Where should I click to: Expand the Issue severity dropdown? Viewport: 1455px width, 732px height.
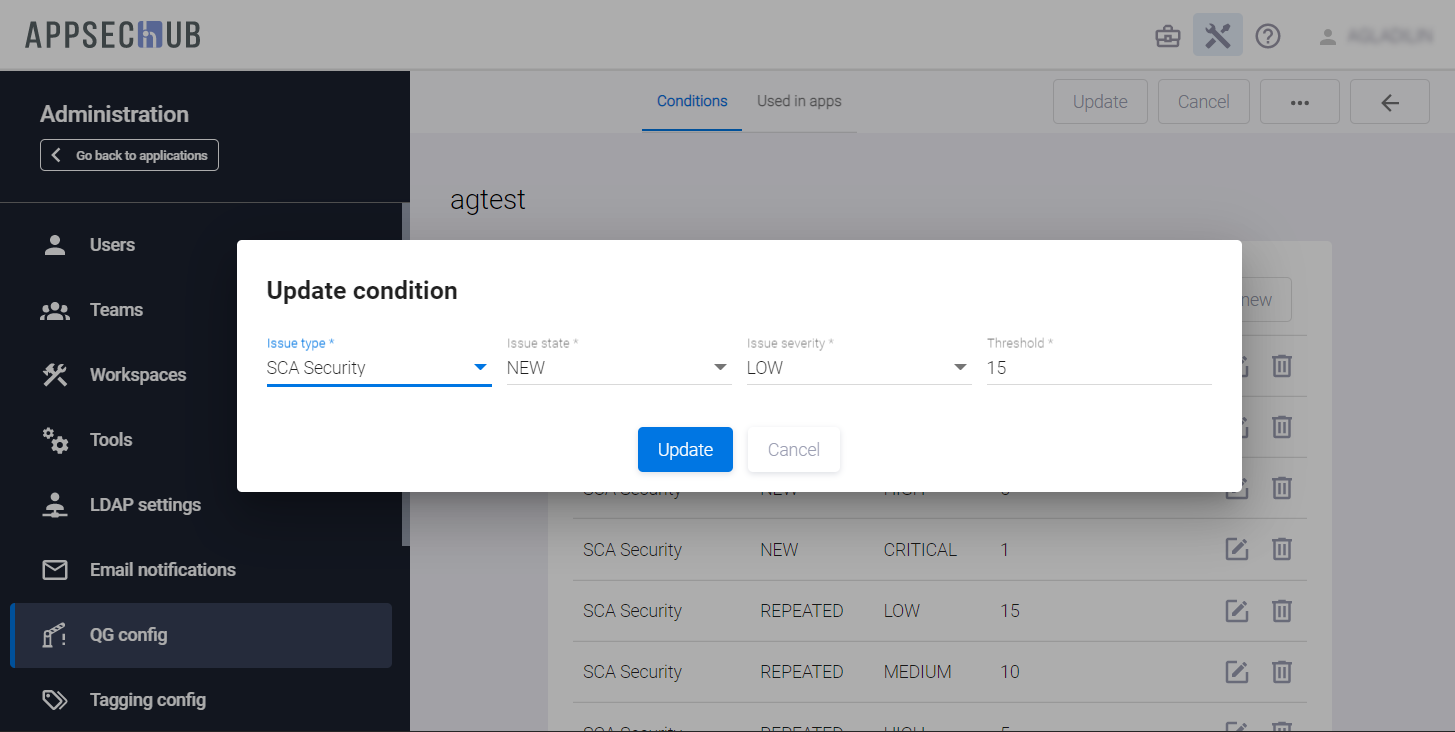[x=959, y=367]
